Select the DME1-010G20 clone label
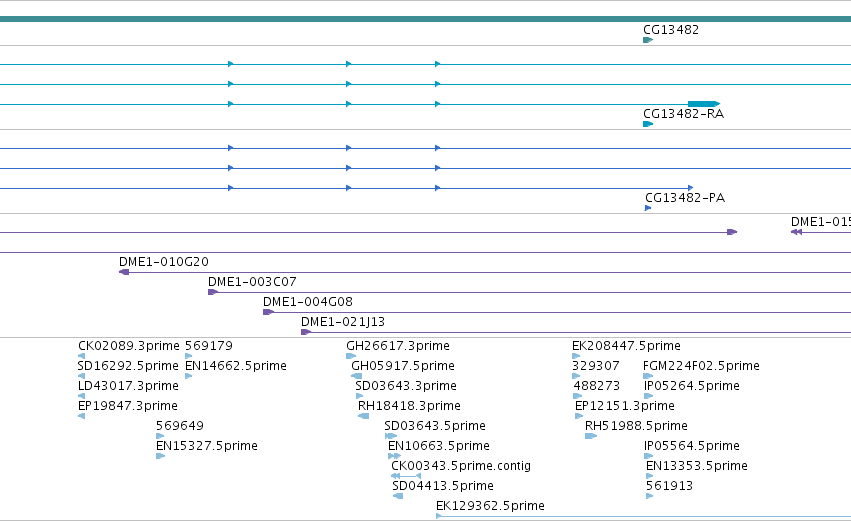 pos(164,262)
